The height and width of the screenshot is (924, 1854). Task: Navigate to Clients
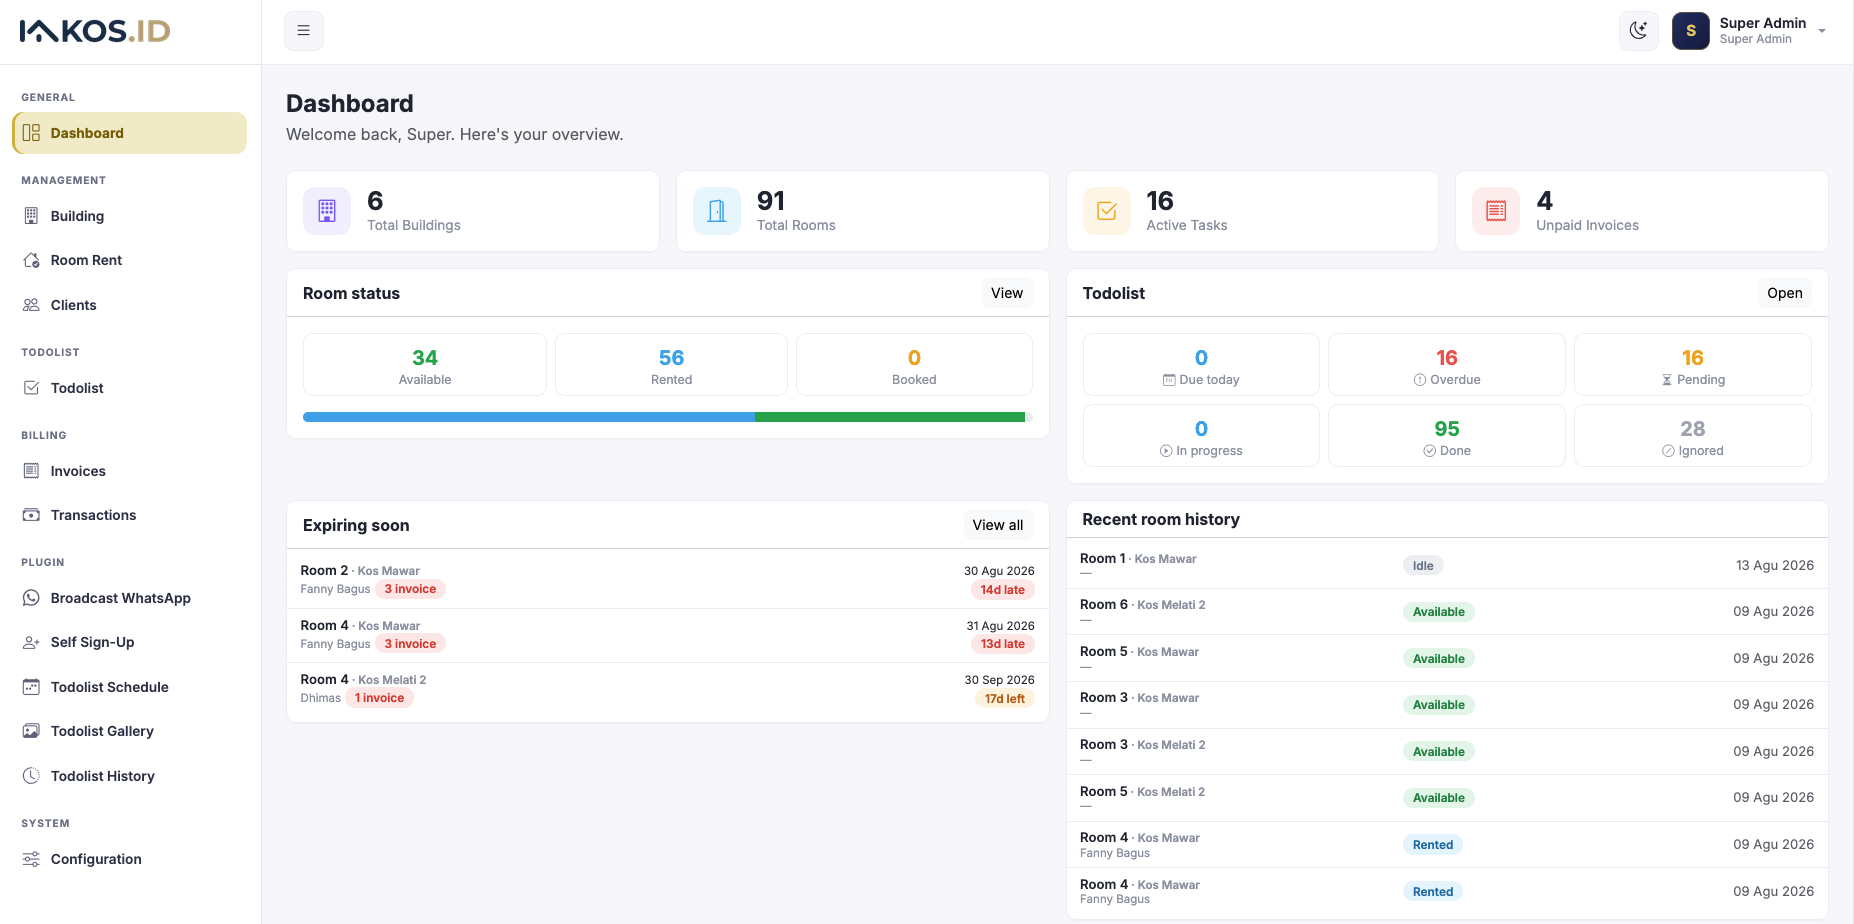[130, 305]
